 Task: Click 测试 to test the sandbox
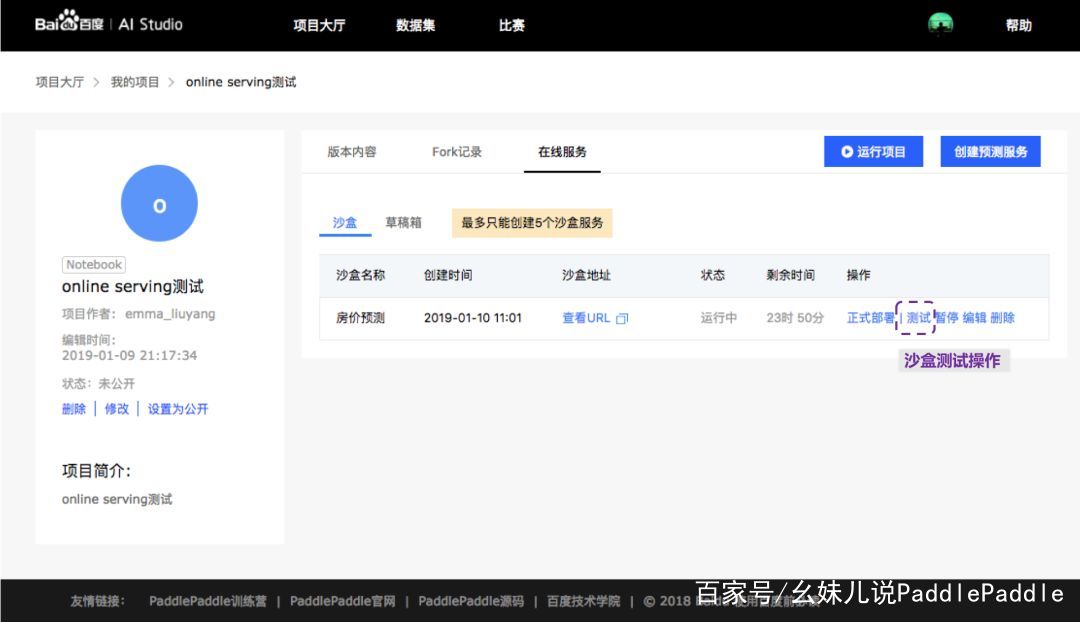pyautogui.click(x=918, y=318)
